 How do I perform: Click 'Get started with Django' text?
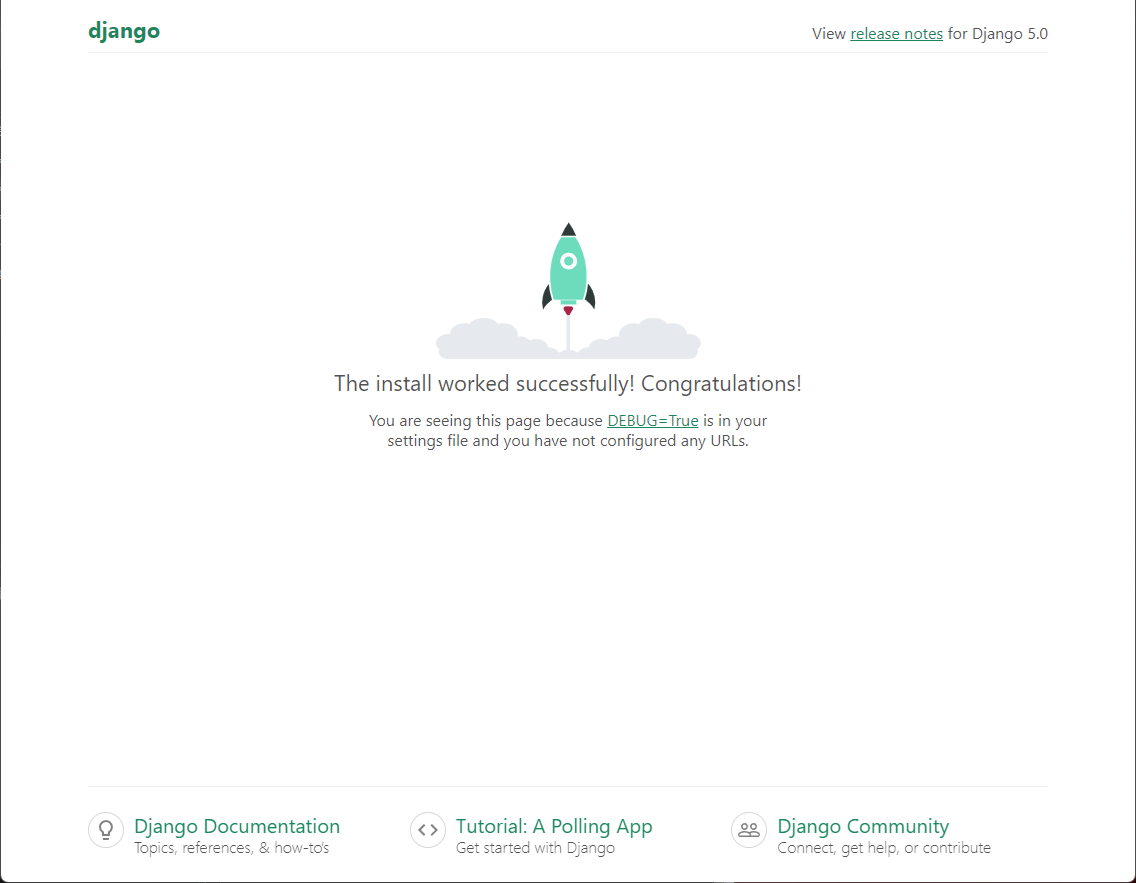(535, 848)
